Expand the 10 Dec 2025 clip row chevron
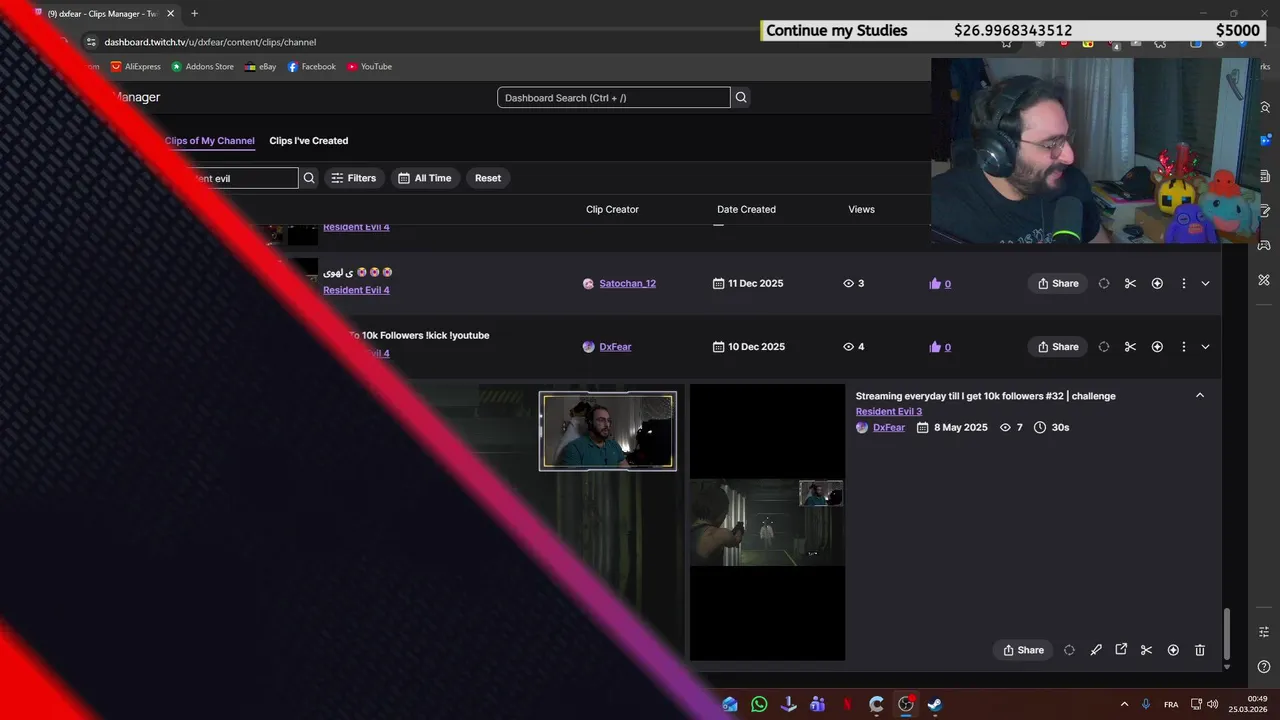The image size is (1280, 720). tap(1205, 347)
